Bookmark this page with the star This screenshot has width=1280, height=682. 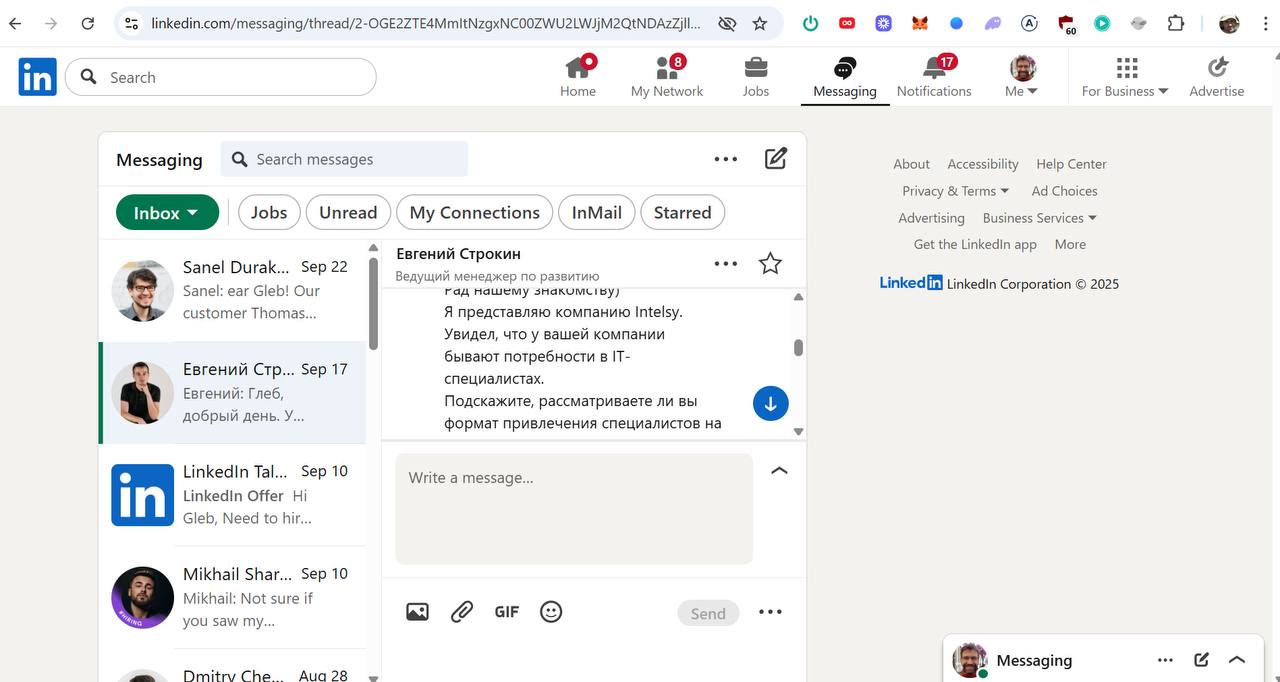760,23
